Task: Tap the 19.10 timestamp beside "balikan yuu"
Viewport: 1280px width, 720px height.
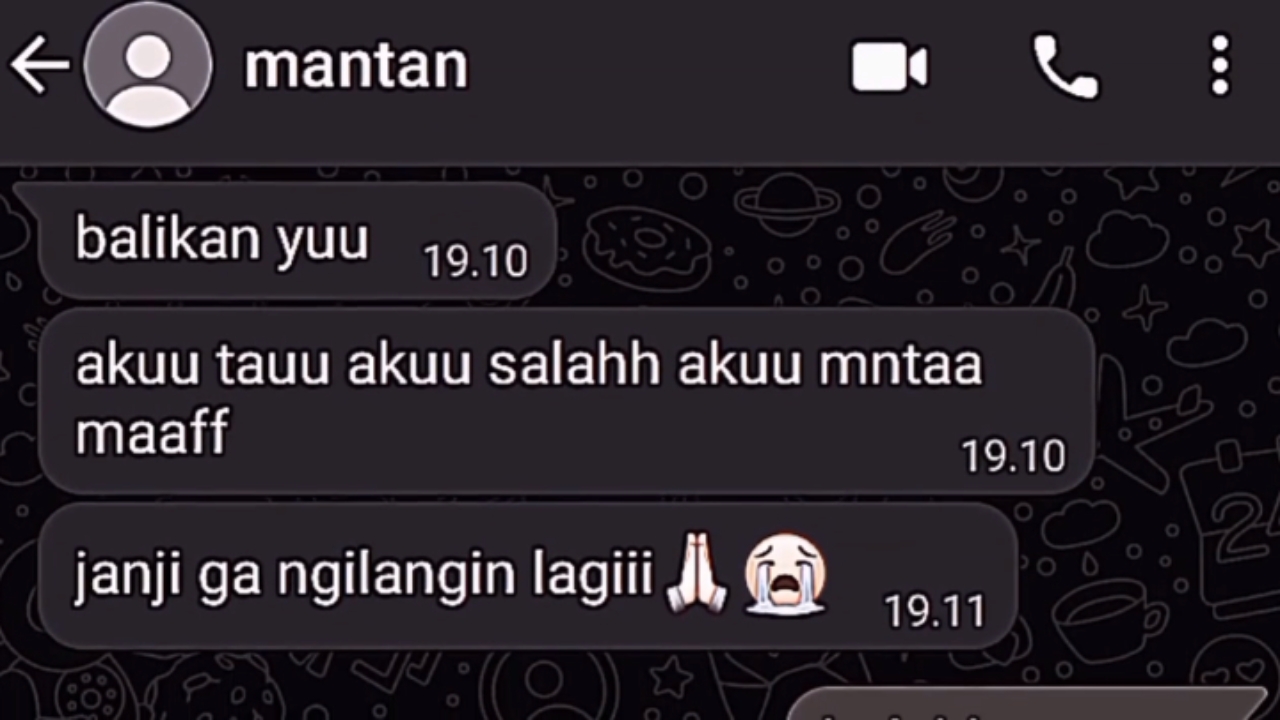Action: (476, 261)
